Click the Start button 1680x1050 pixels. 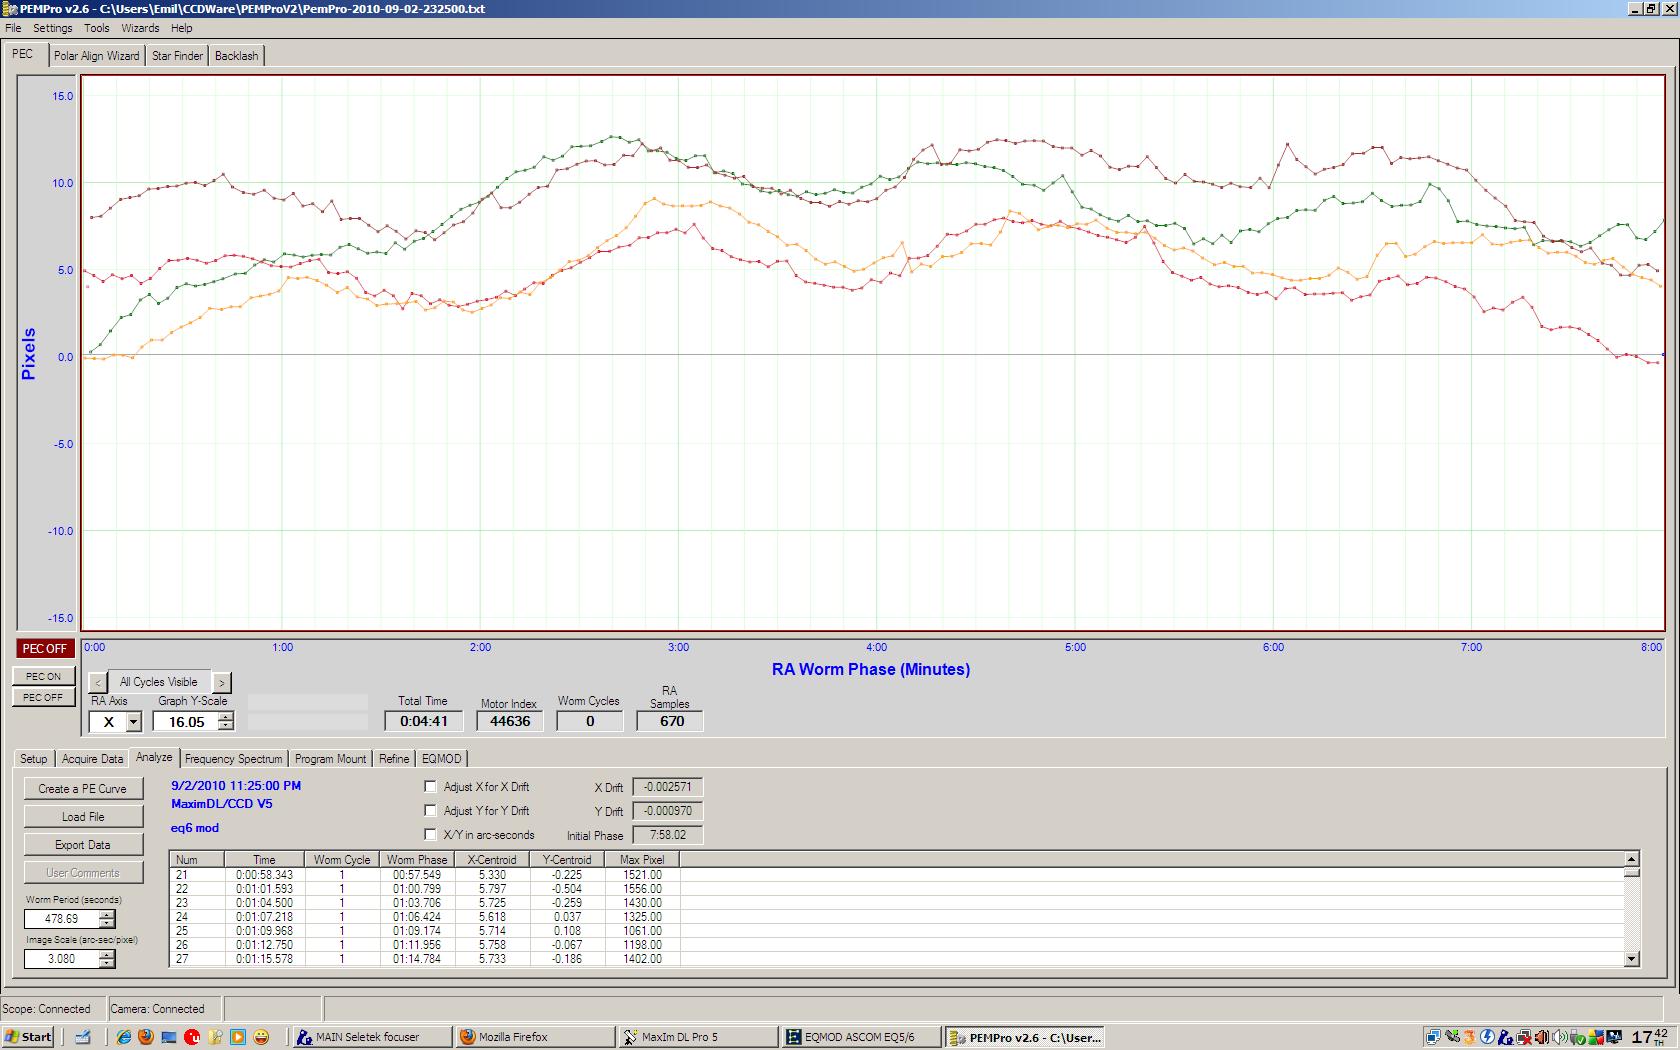[x=28, y=1037]
